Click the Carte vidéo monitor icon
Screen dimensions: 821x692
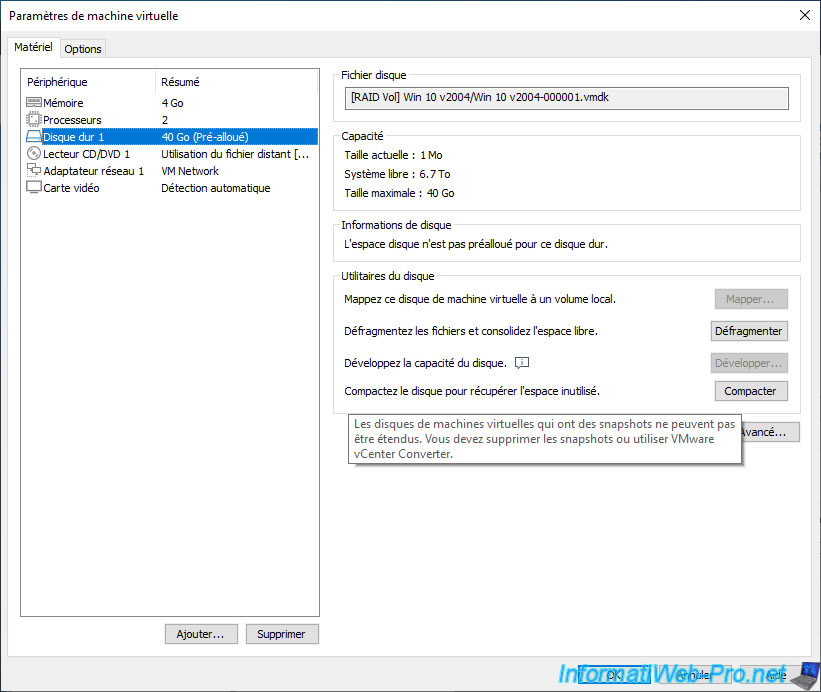(34, 188)
